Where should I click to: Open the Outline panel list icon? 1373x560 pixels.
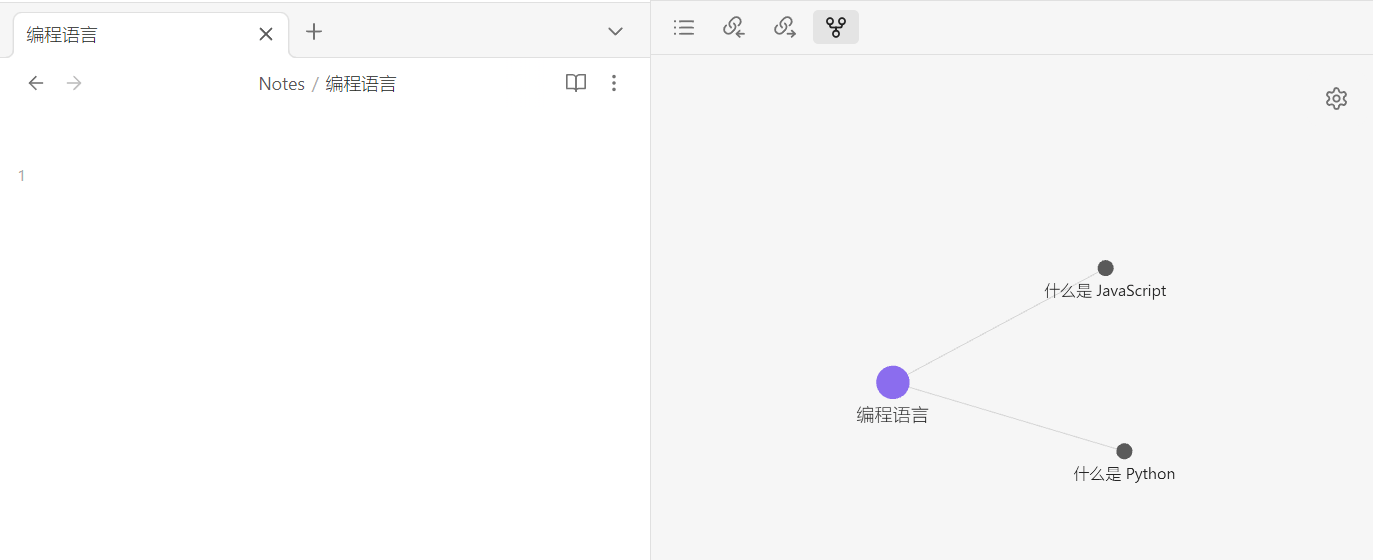(x=684, y=28)
